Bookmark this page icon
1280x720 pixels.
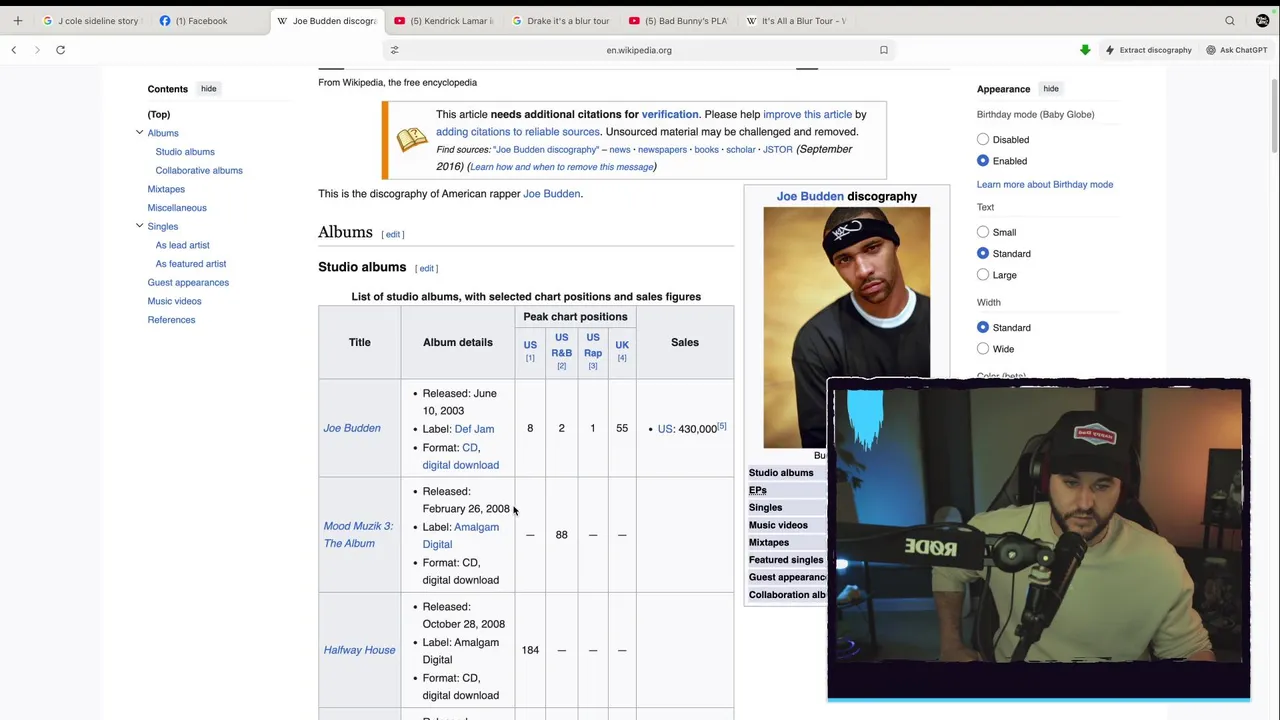pyautogui.click(x=884, y=50)
